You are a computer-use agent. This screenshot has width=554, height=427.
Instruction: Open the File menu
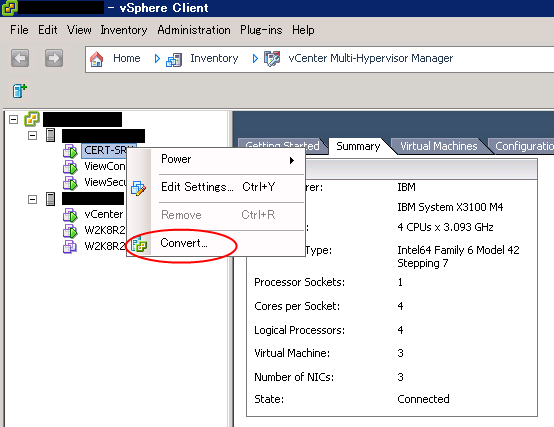[19, 30]
